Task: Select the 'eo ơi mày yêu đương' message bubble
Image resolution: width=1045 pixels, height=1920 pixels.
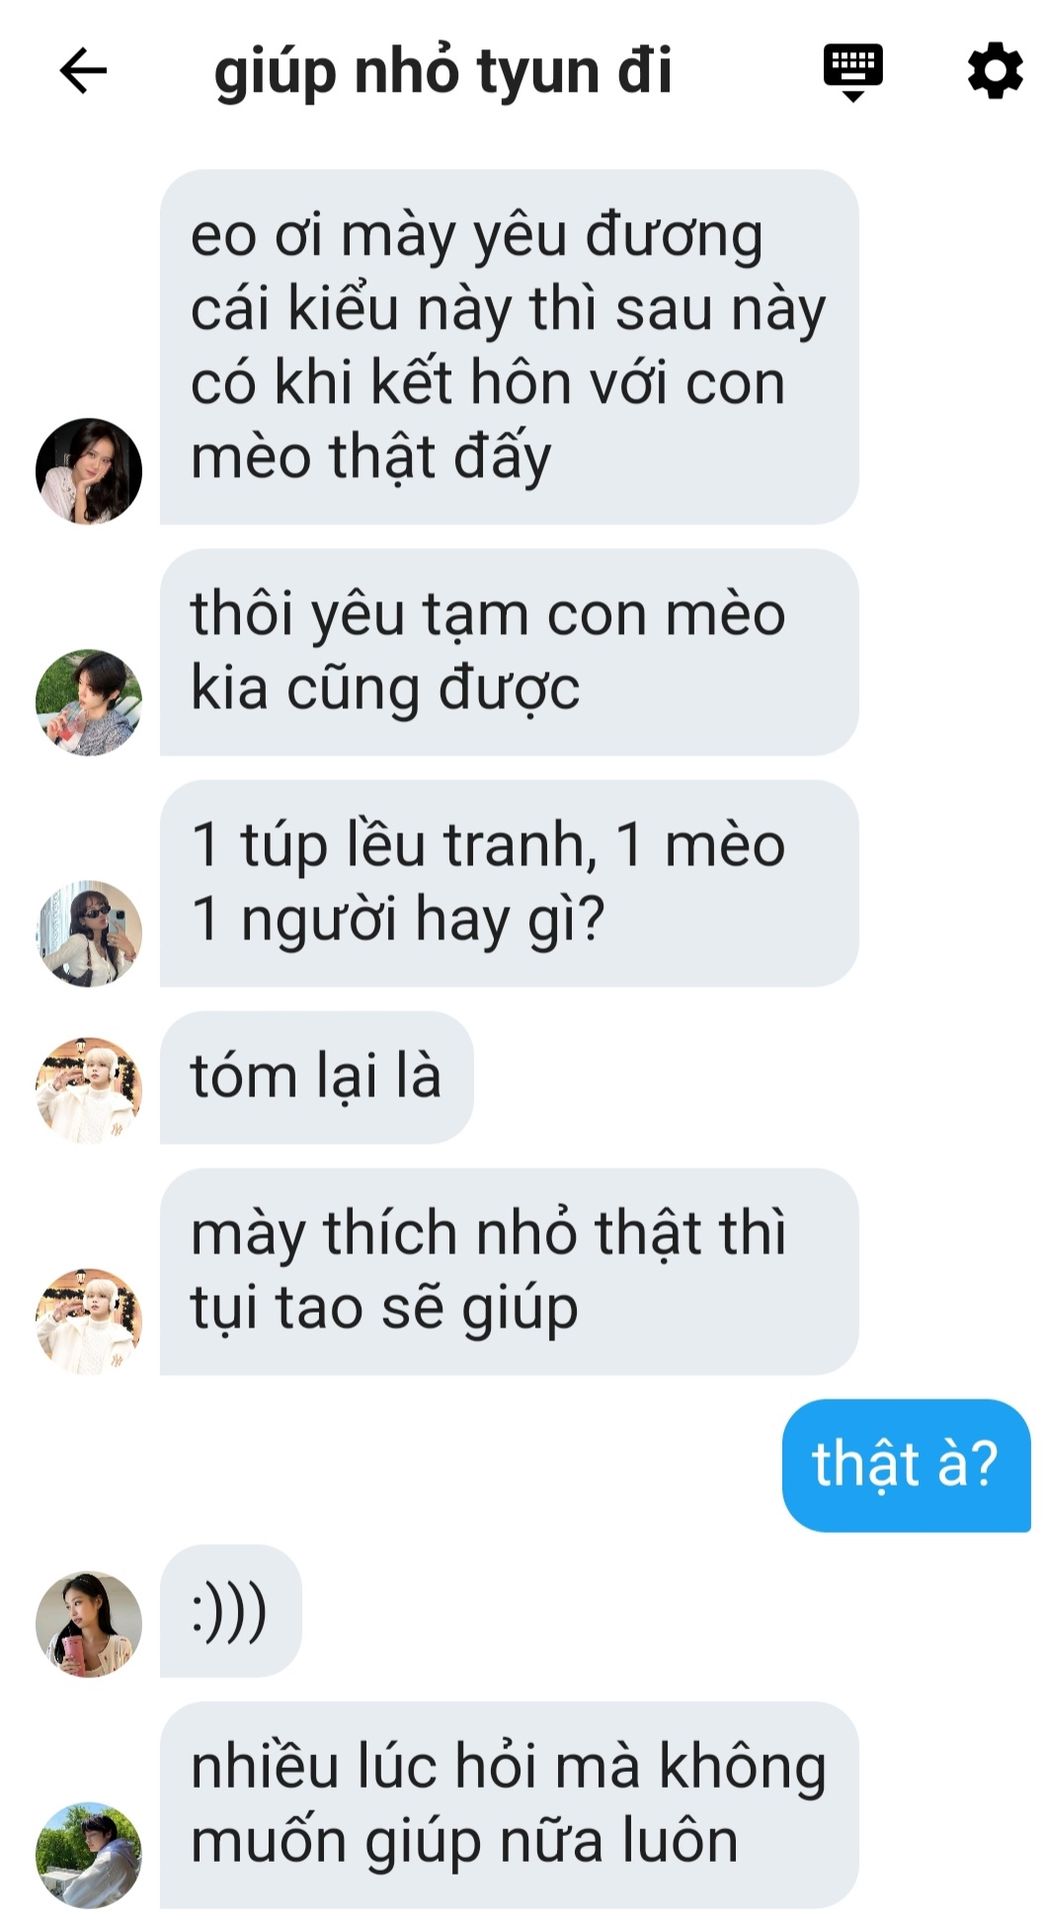Action: [x=509, y=347]
